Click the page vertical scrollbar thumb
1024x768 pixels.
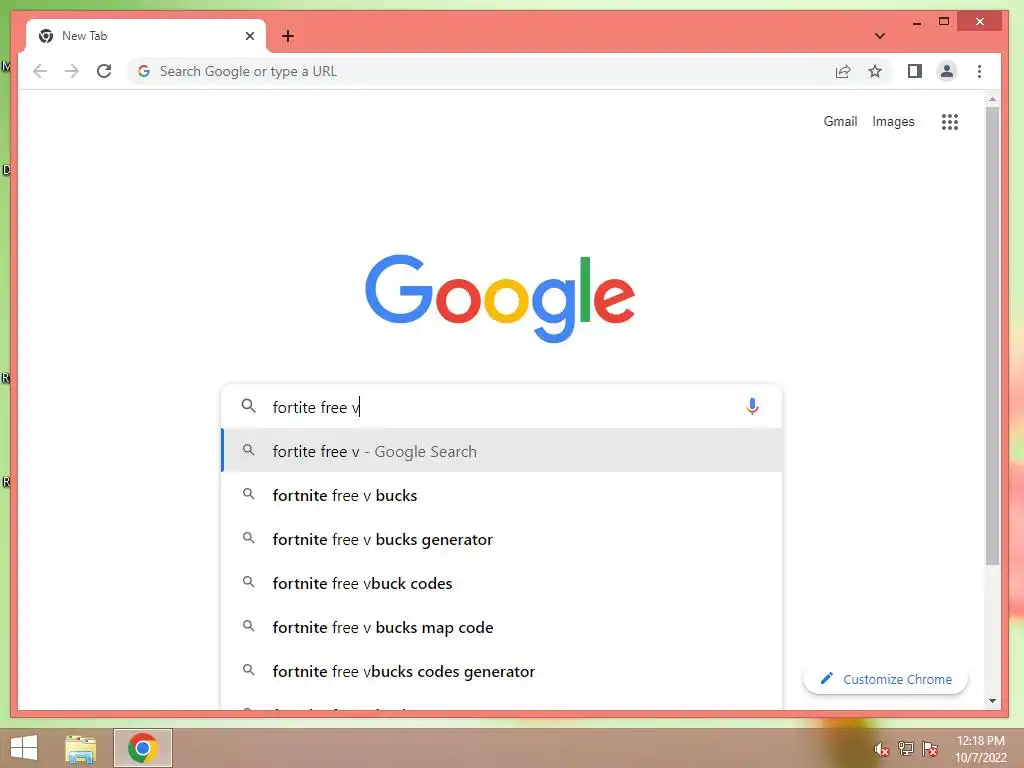coord(992,336)
